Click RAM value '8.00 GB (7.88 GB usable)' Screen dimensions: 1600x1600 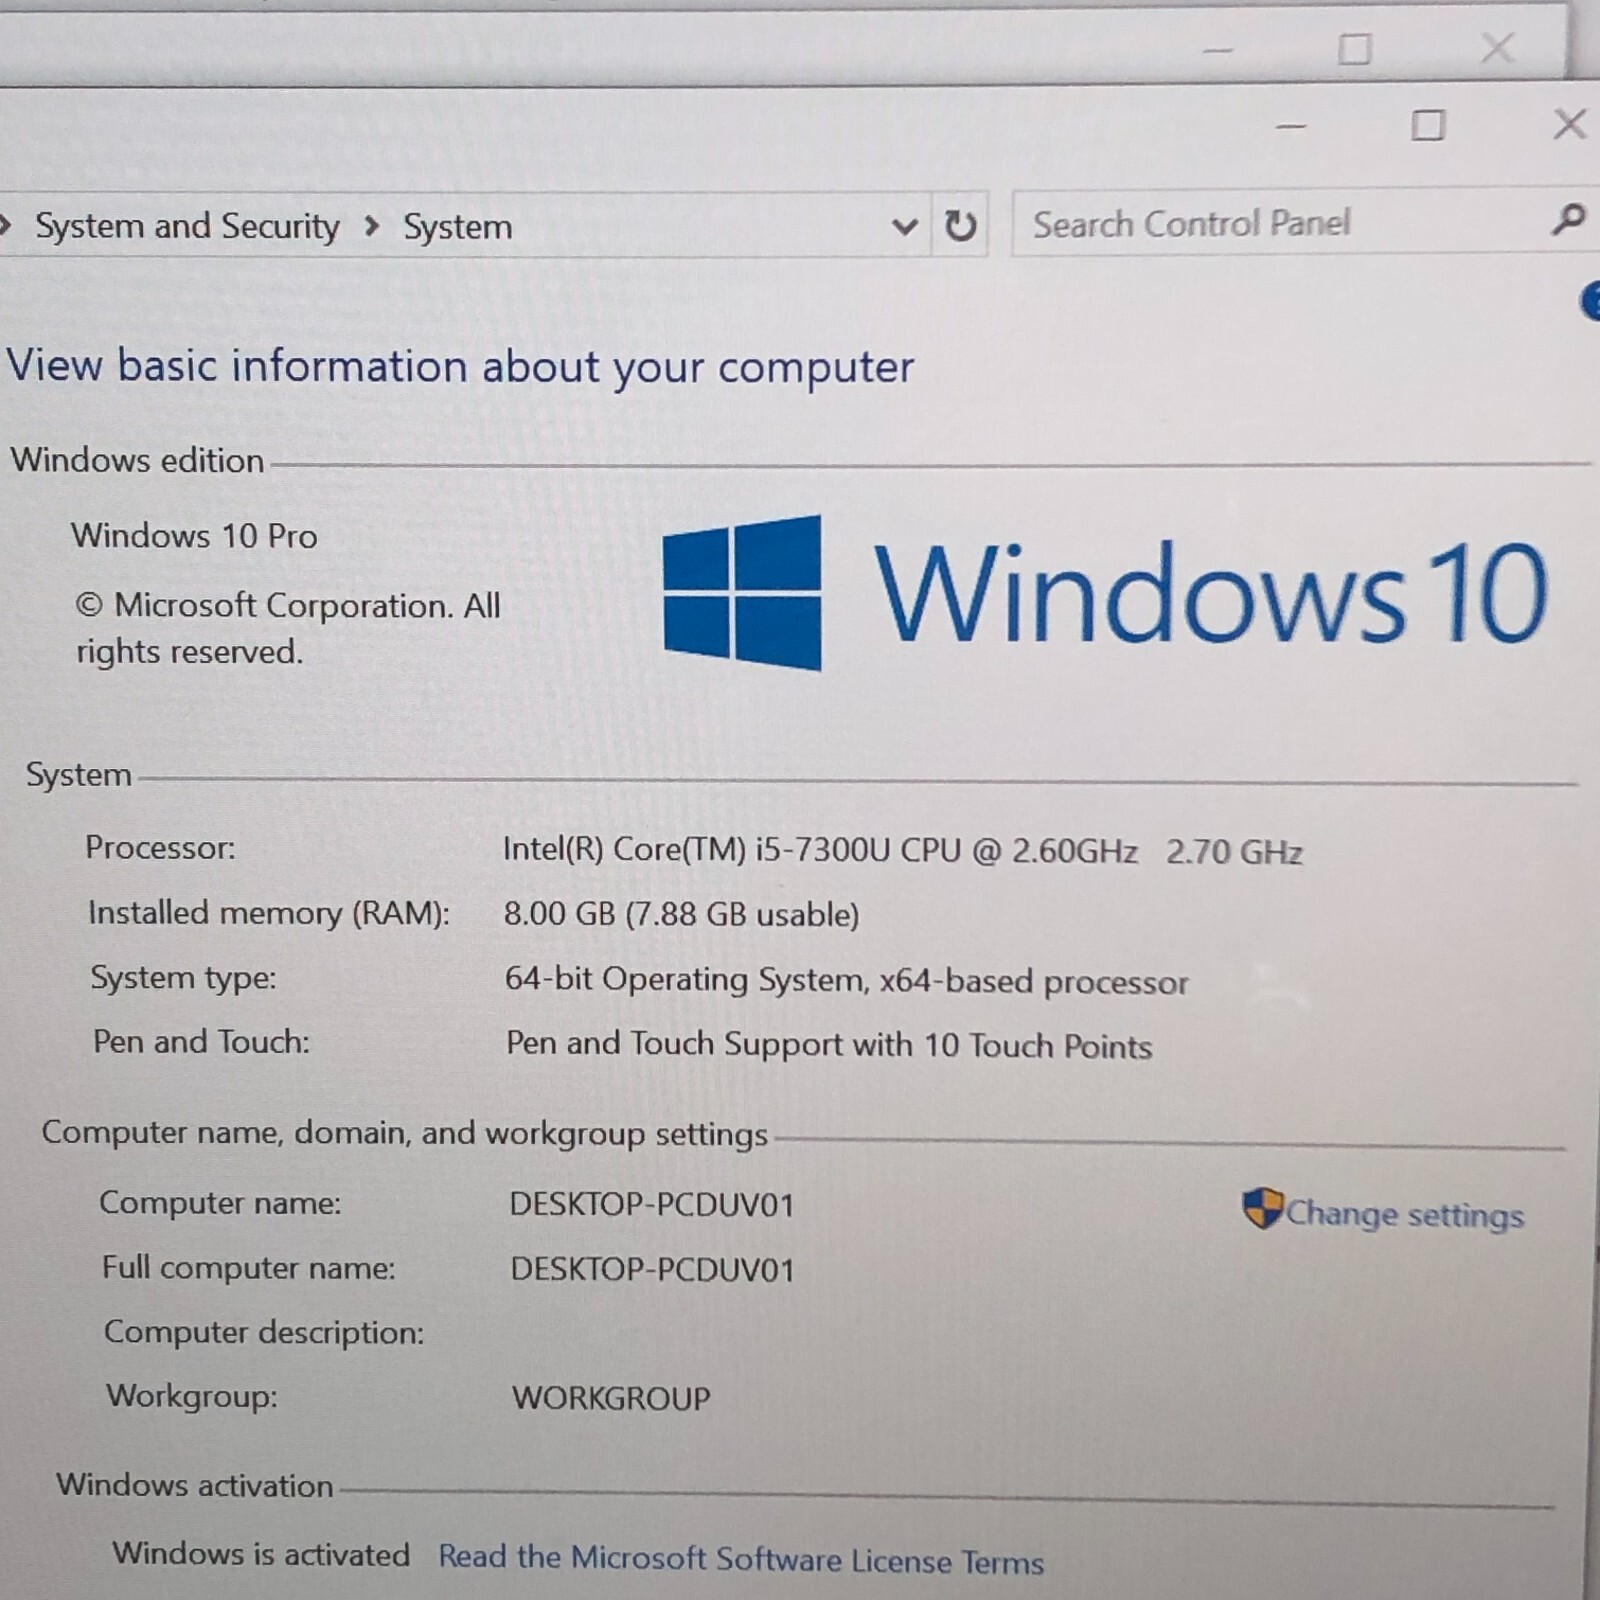(681, 914)
